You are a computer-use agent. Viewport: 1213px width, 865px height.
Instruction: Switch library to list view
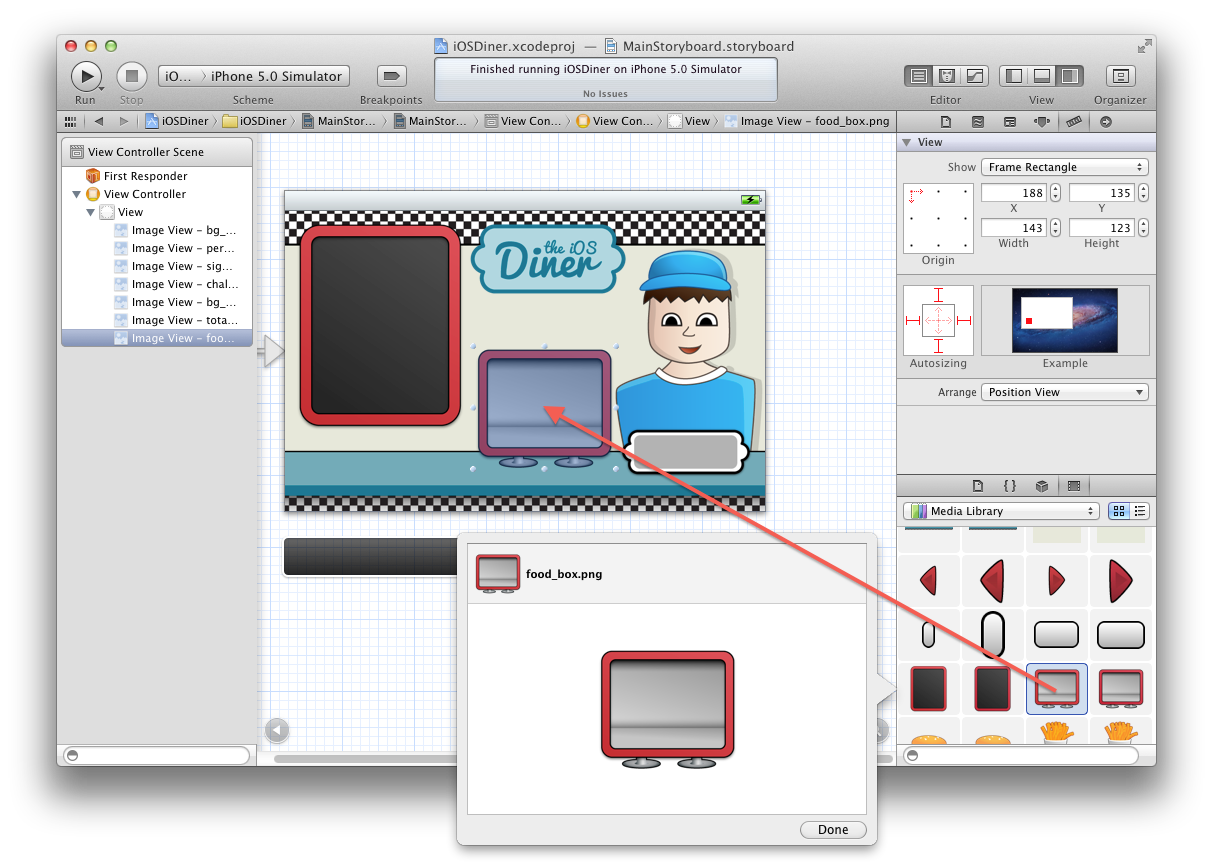point(1140,511)
